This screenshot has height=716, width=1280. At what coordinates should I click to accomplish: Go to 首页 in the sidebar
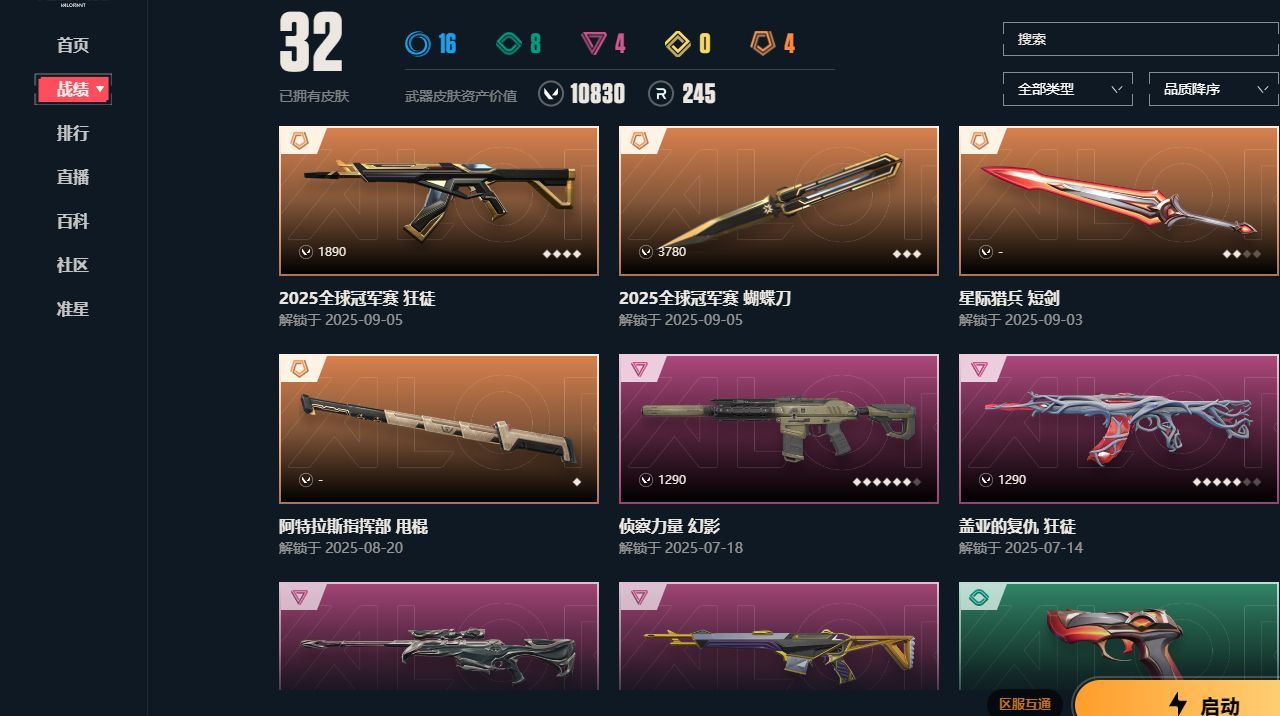(x=73, y=45)
